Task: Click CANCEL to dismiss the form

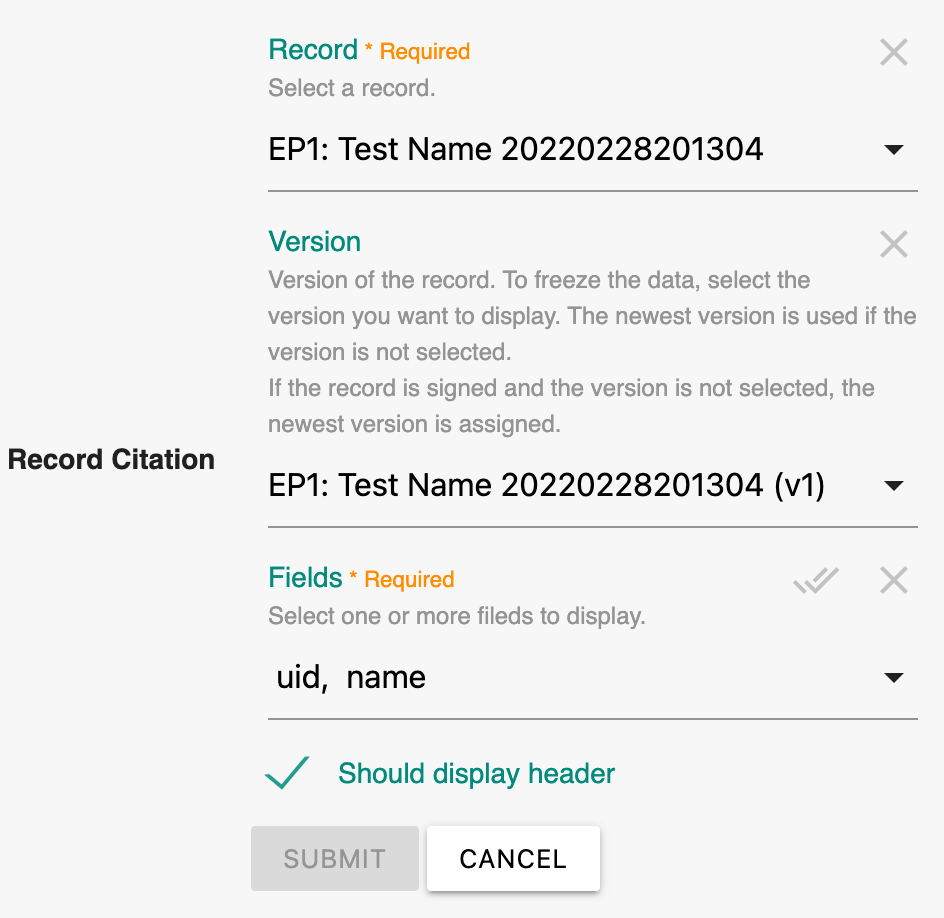Action: click(513, 858)
